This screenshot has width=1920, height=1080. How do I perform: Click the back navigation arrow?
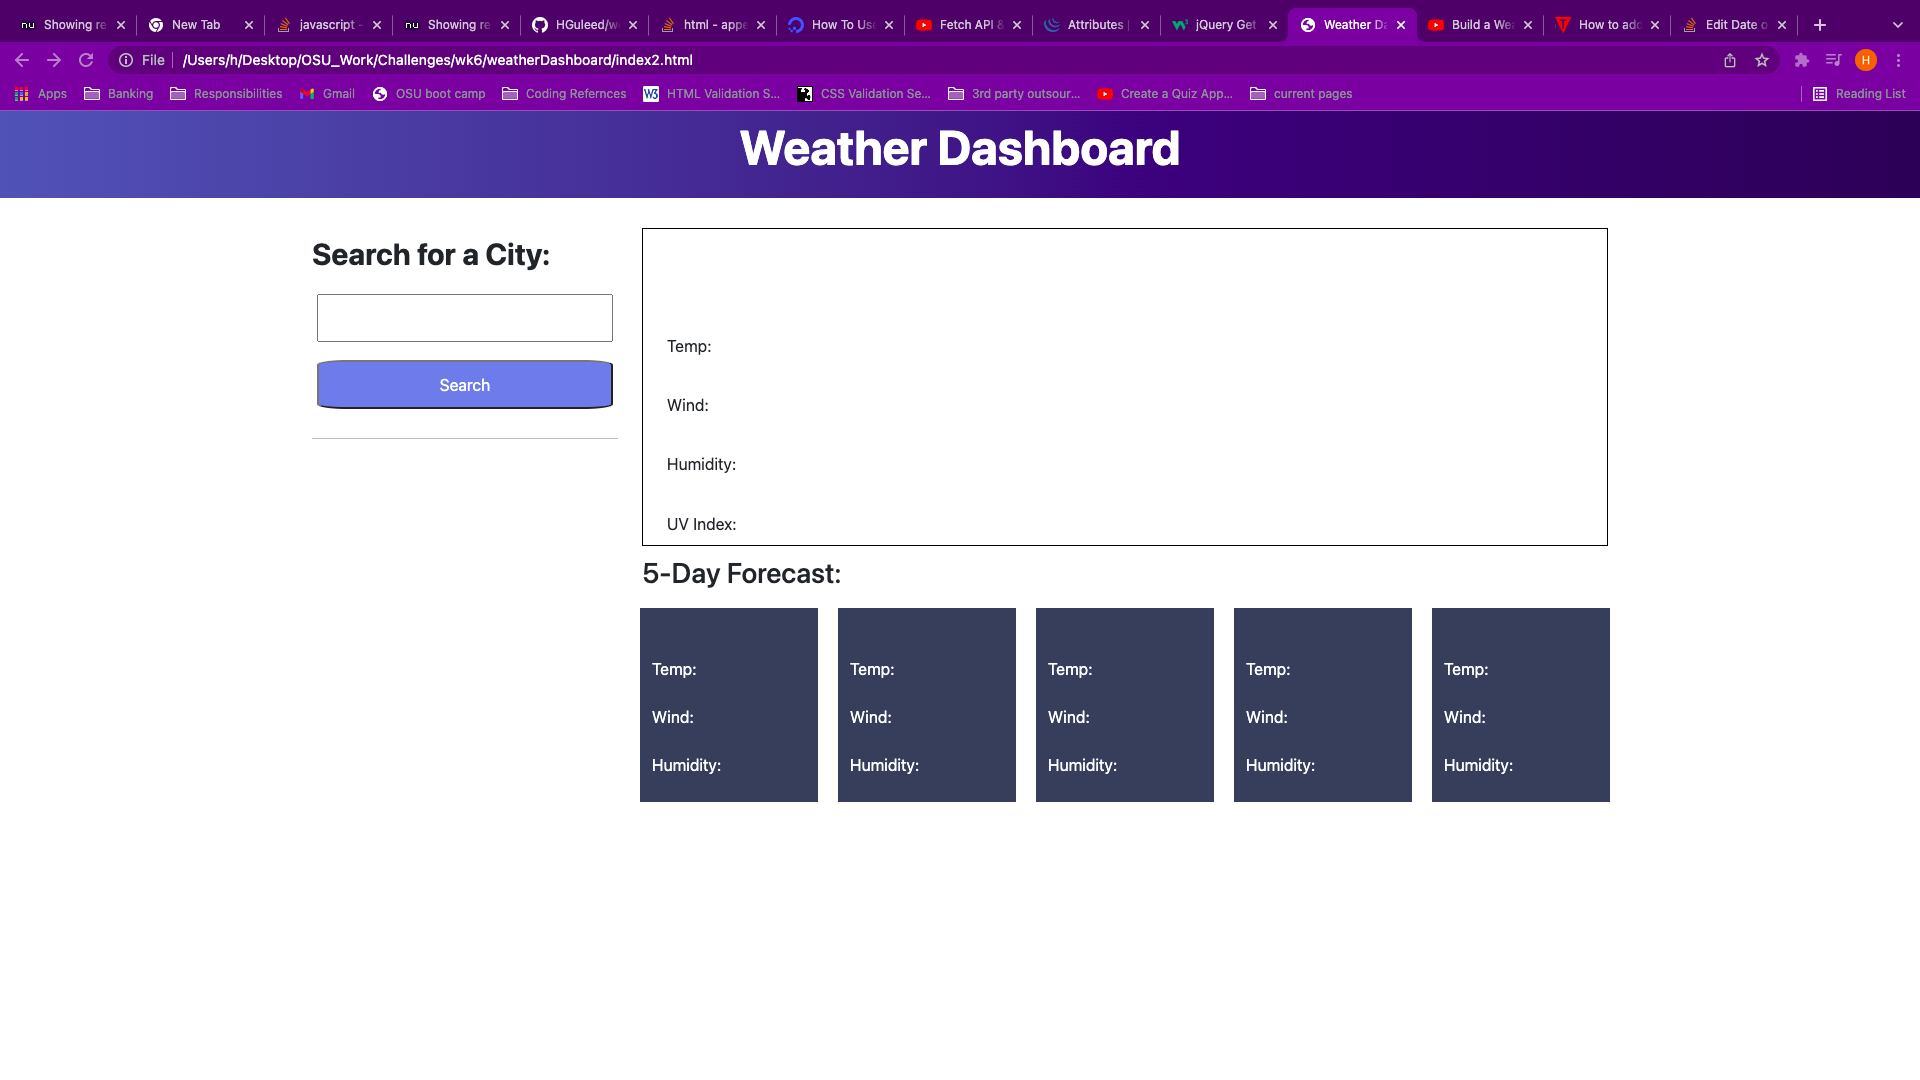[22, 60]
